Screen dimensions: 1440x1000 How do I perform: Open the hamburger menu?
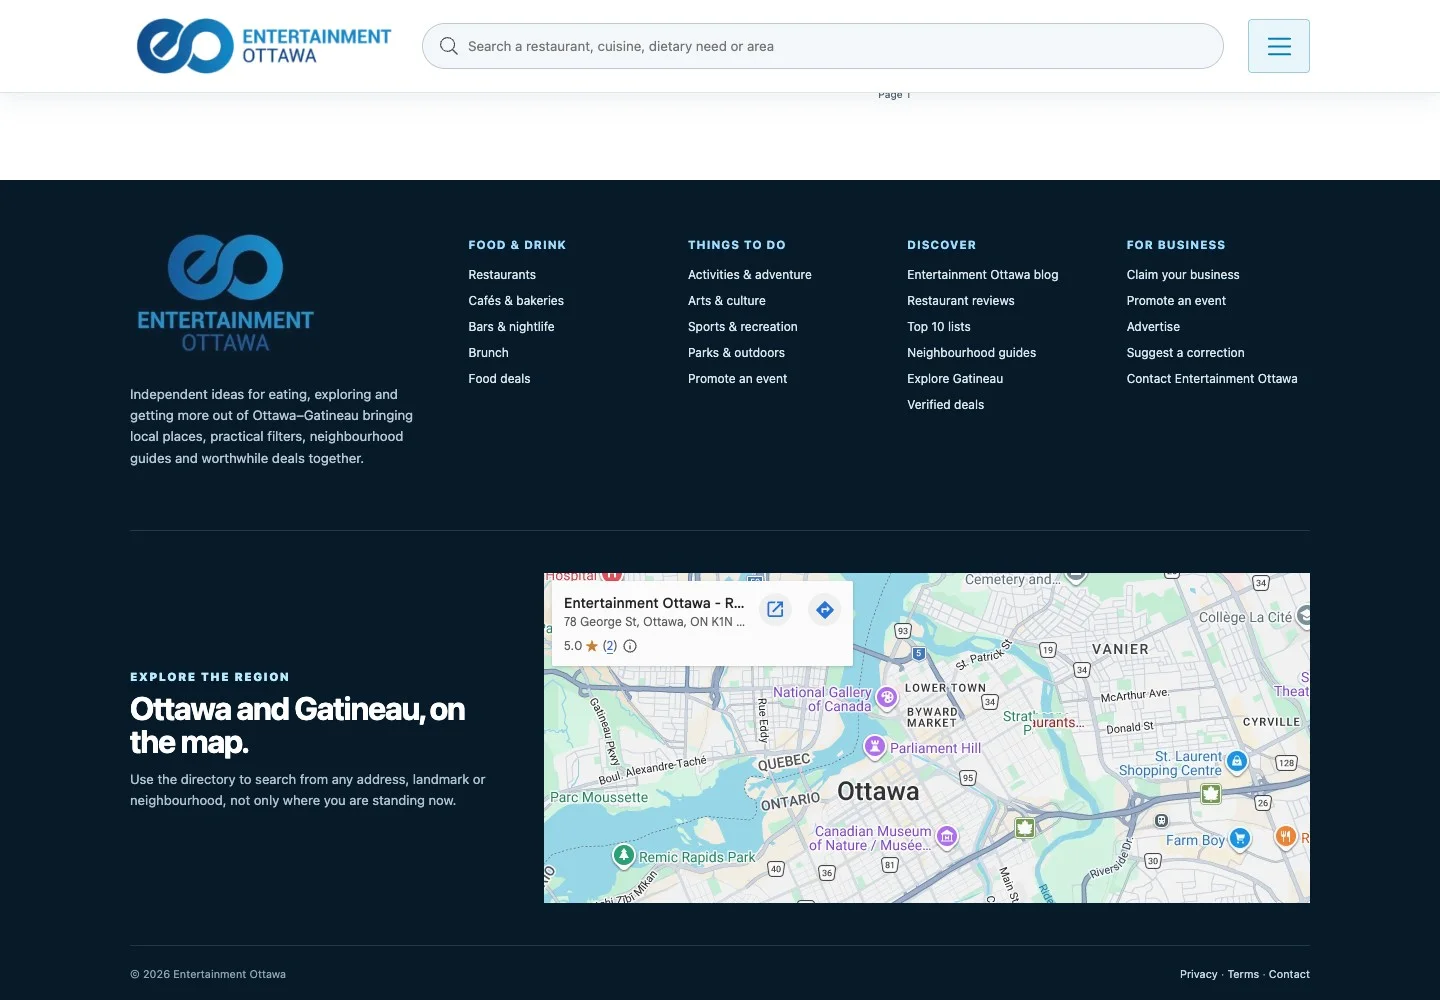tap(1279, 46)
